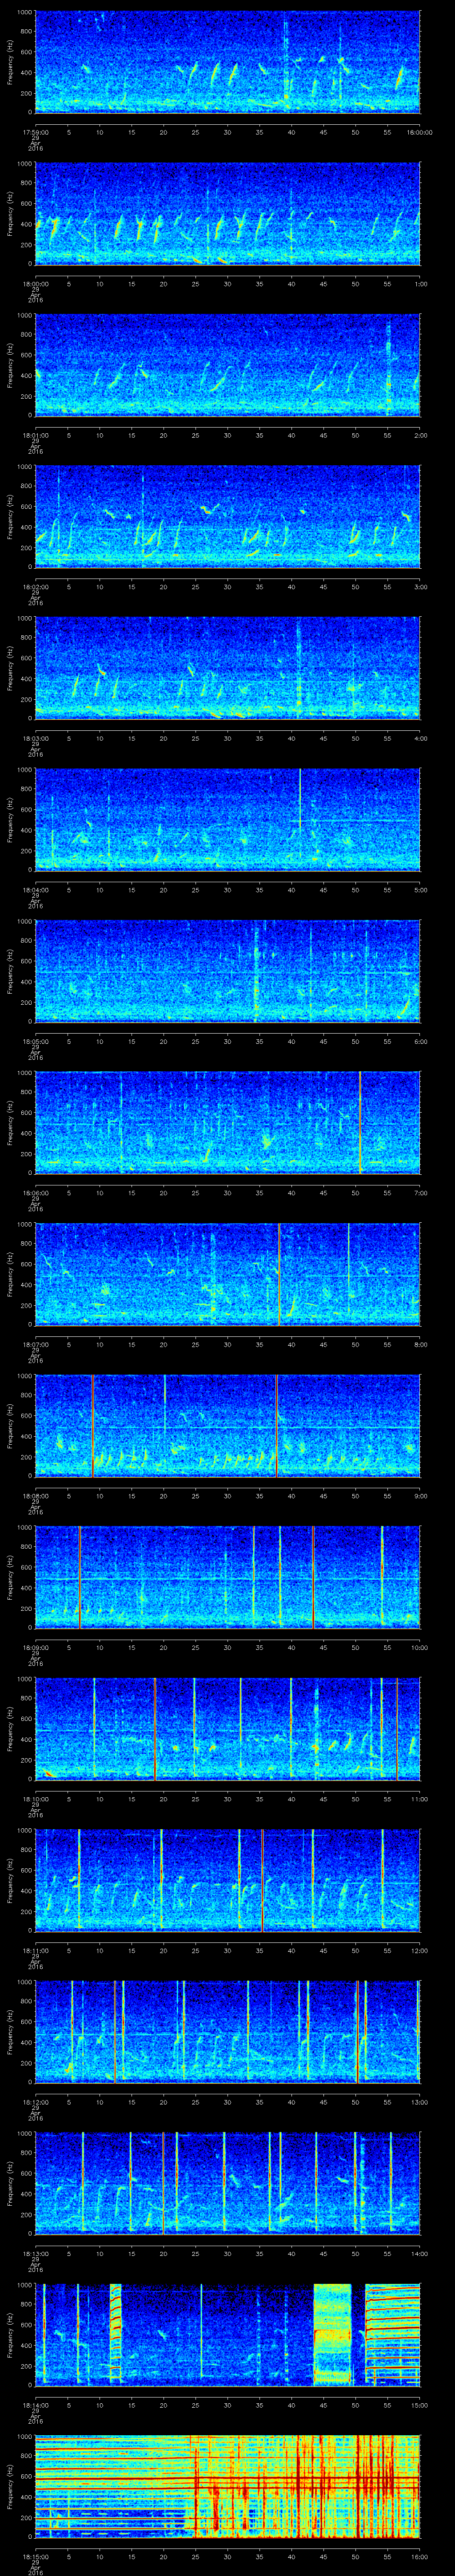Select the spectrogram panel ending at 1:00
455x2576 pixels.
228,213
